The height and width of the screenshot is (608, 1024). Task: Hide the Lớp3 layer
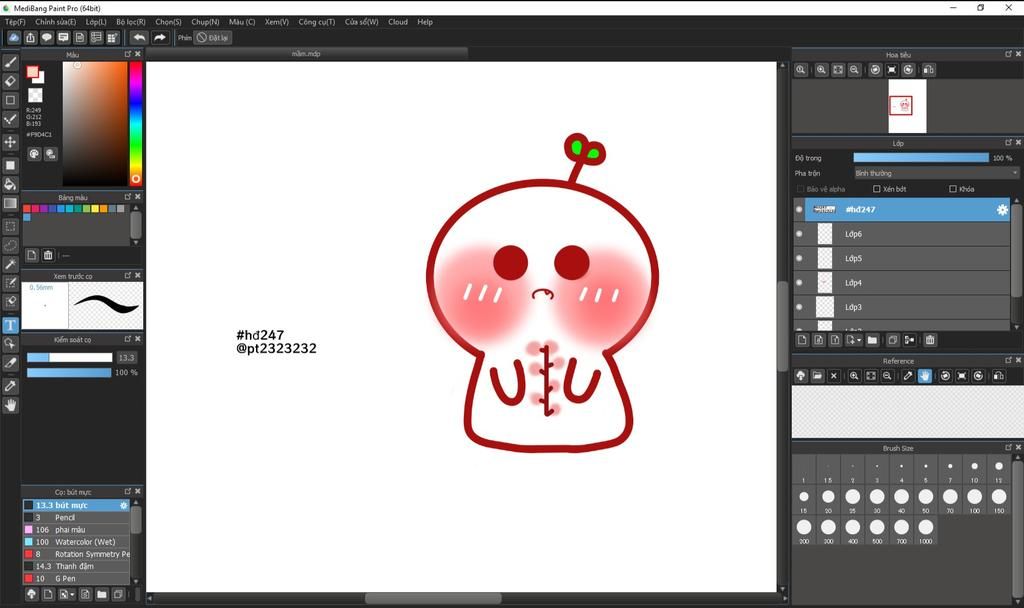tap(799, 307)
